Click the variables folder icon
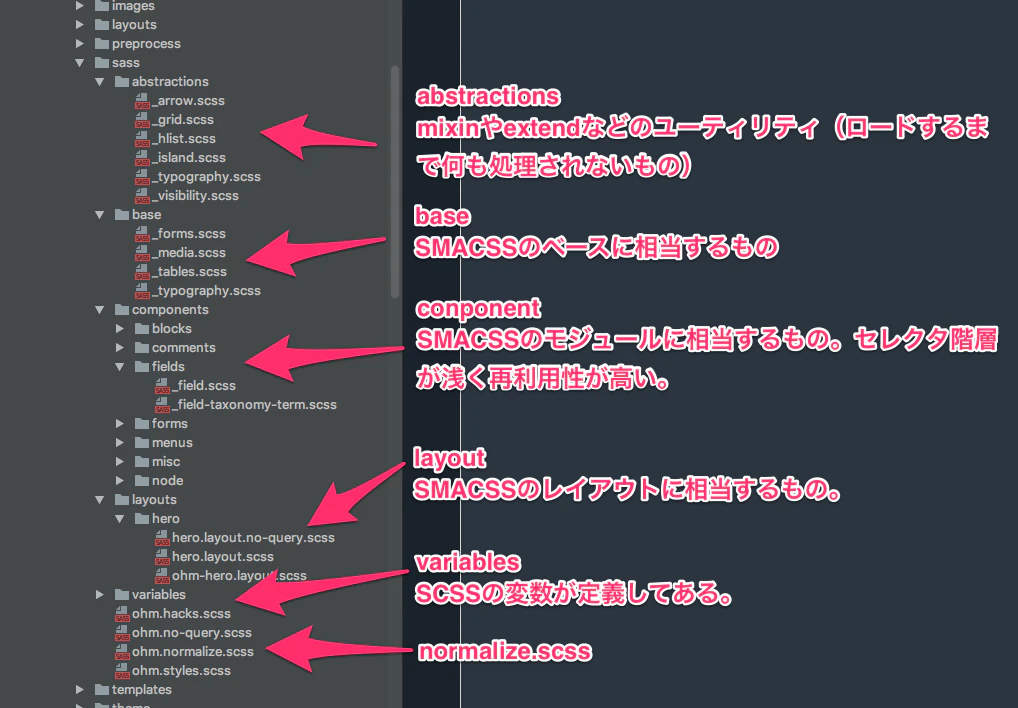Screen dimensions: 1018x708 coord(122,594)
